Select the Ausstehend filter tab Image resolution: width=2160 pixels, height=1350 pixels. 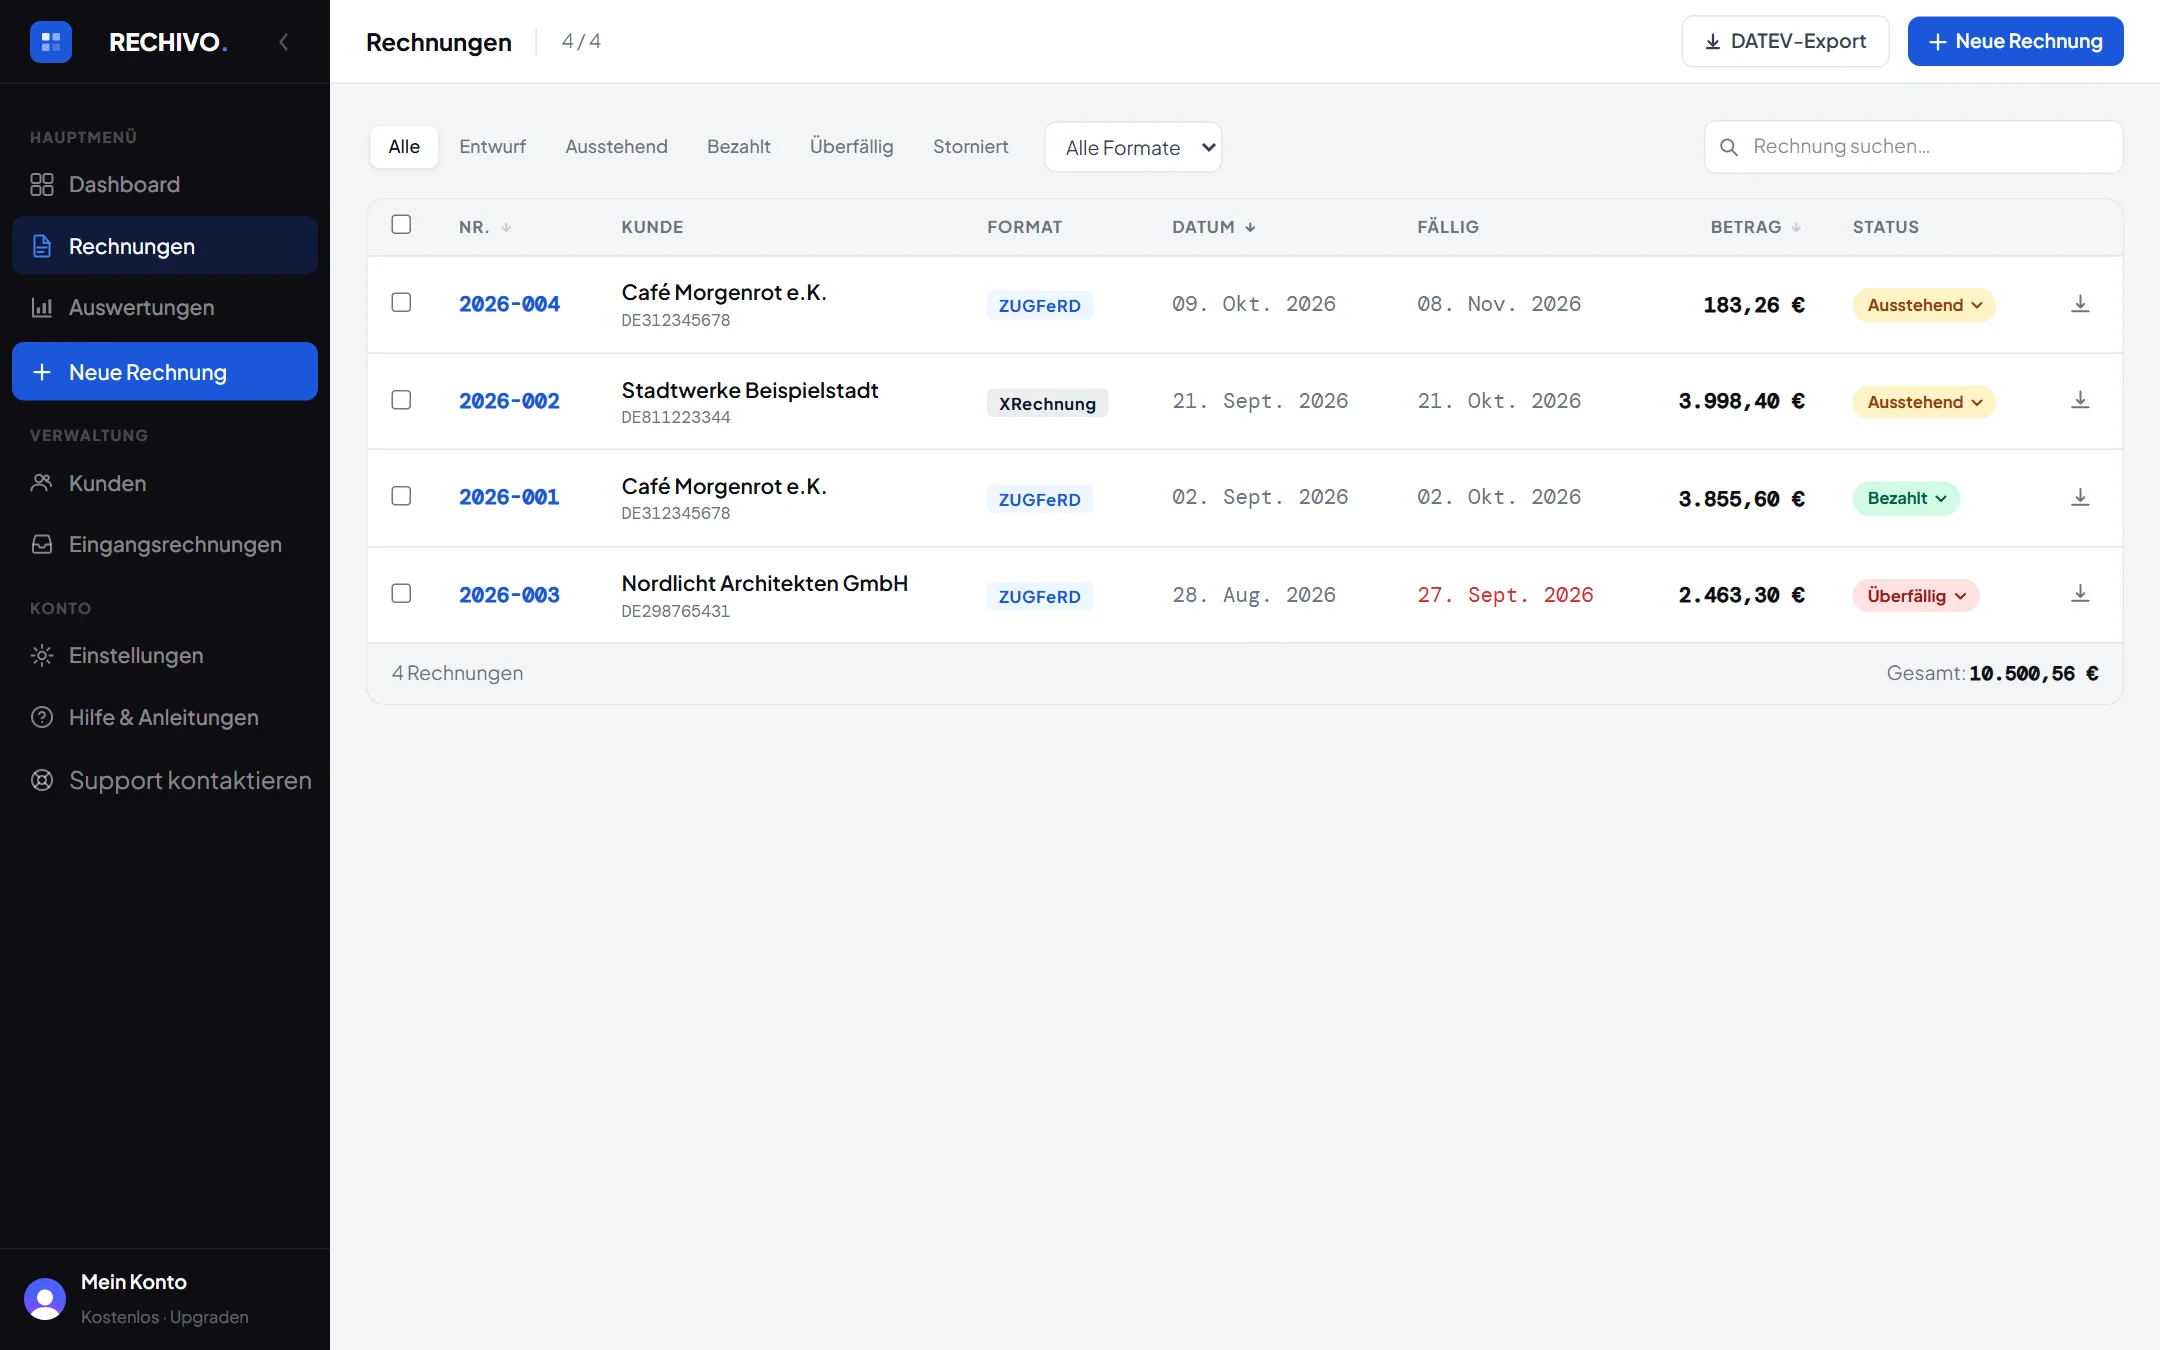point(616,147)
